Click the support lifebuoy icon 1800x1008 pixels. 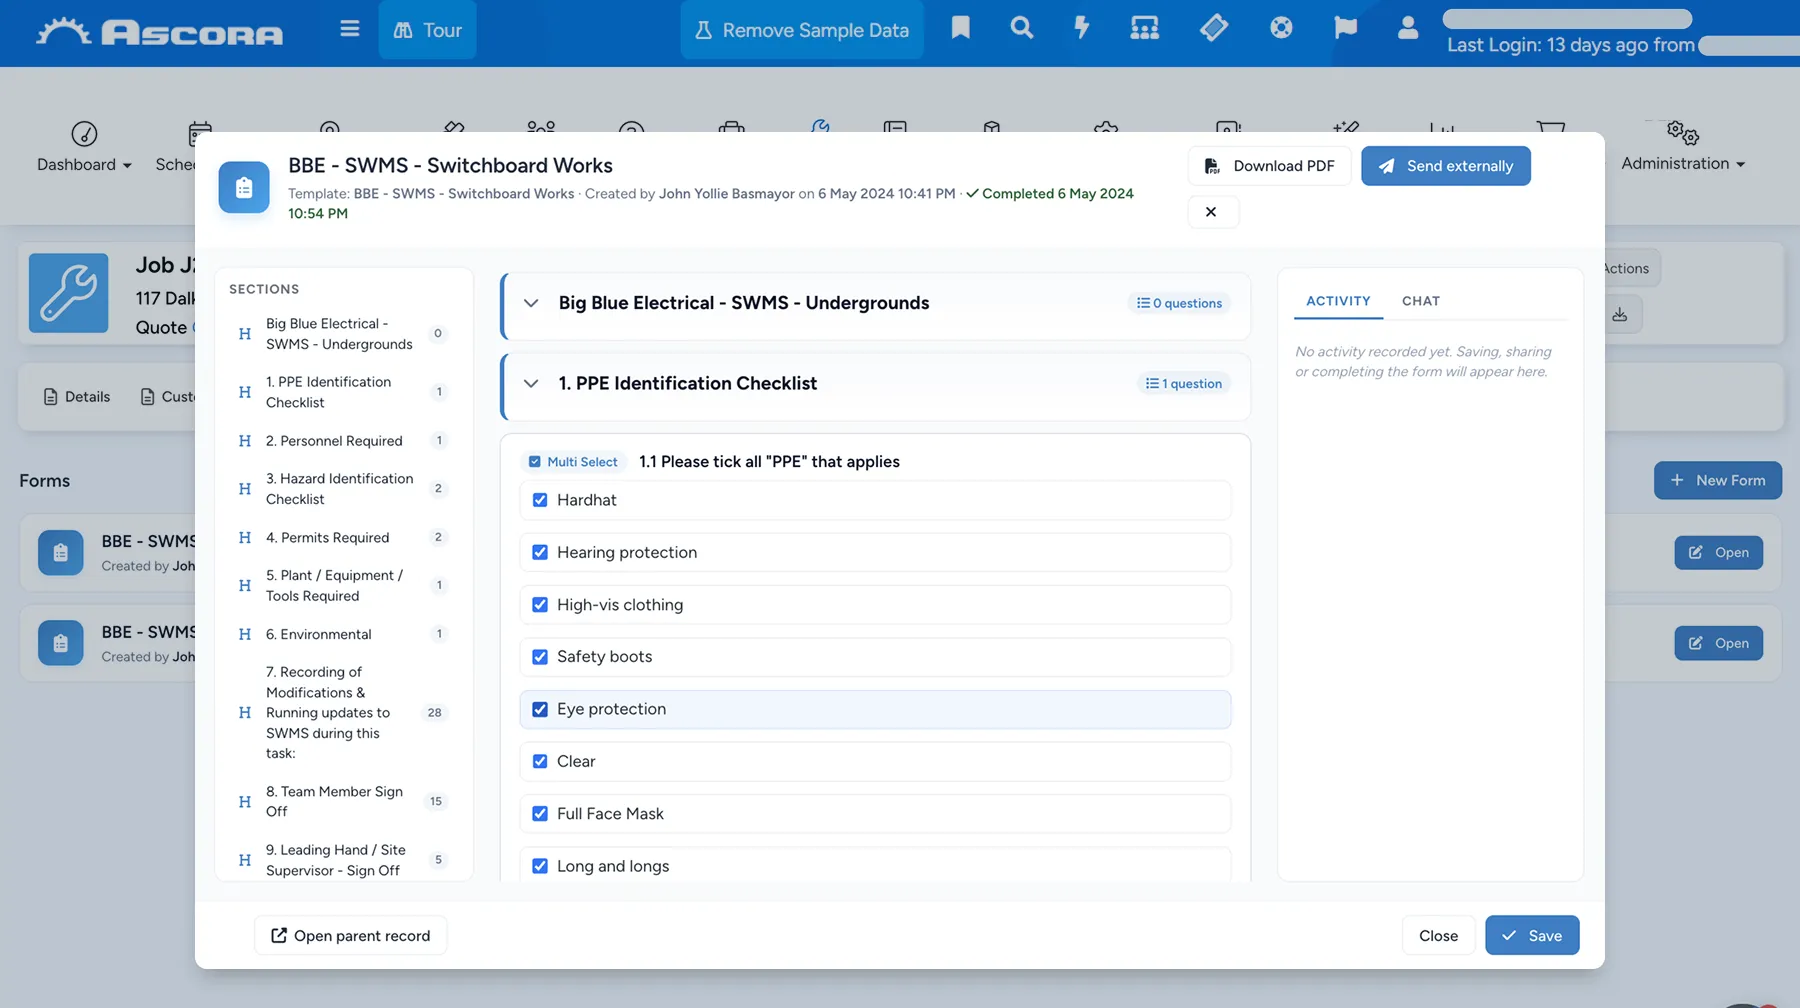point(1281,28)
